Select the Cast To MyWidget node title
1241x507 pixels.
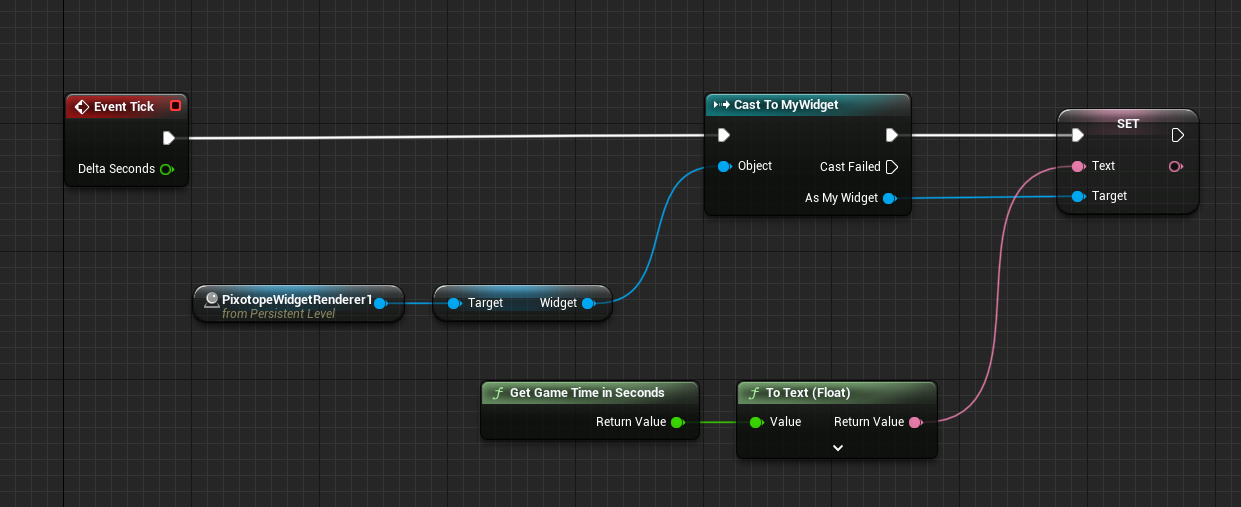[x=786, y=105]
